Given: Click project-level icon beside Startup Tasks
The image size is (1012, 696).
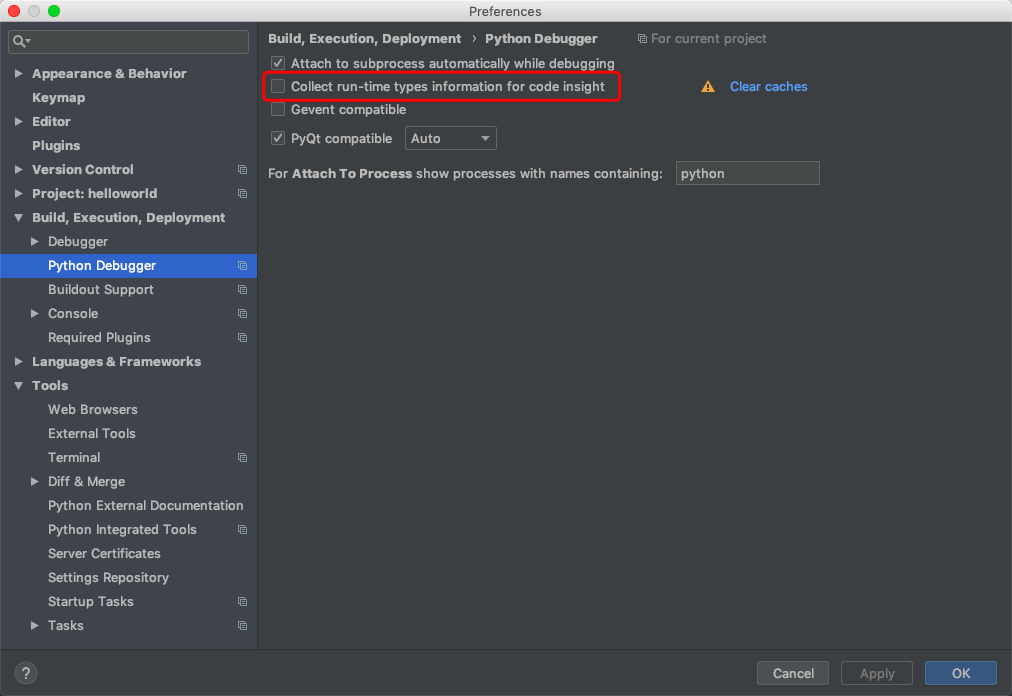Looking at the screenshot, I should tap(243, 602).
